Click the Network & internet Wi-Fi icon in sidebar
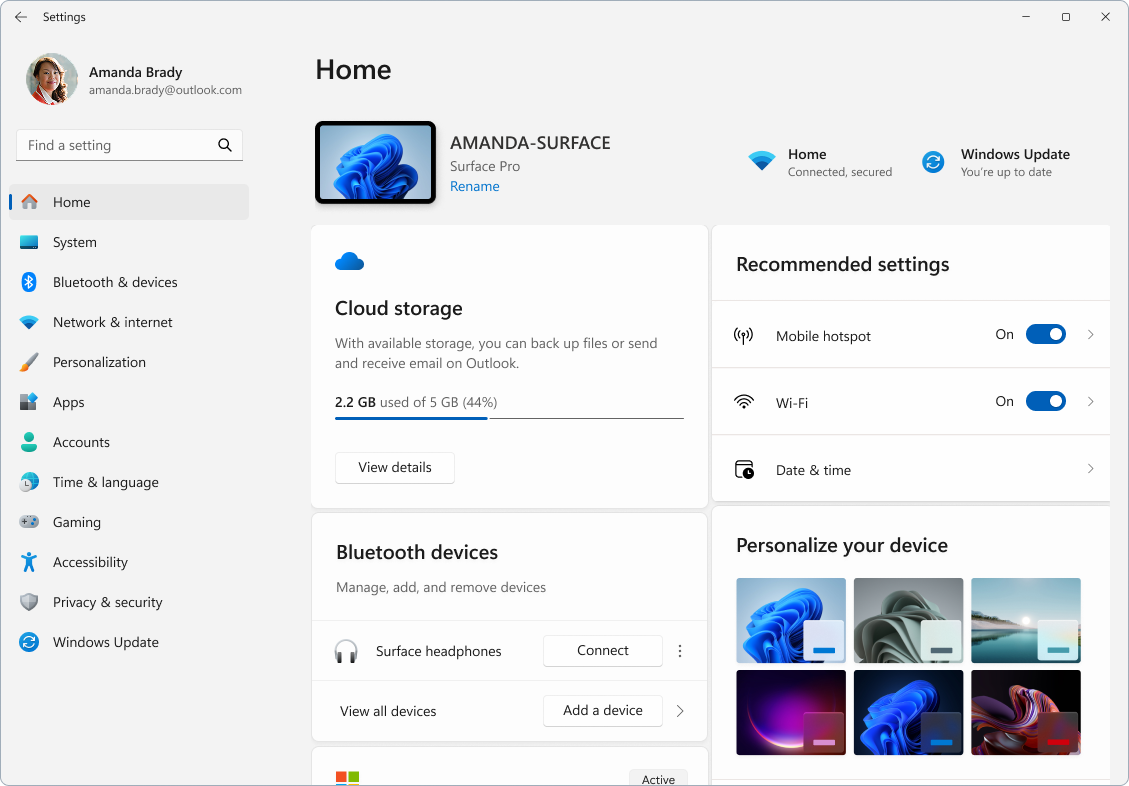1129x786 pixels. (x=29, y=322)
